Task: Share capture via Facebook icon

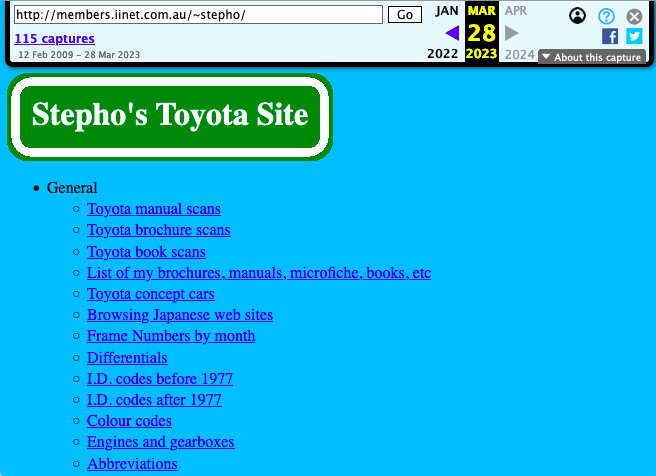Action: [x=610, y=36]
